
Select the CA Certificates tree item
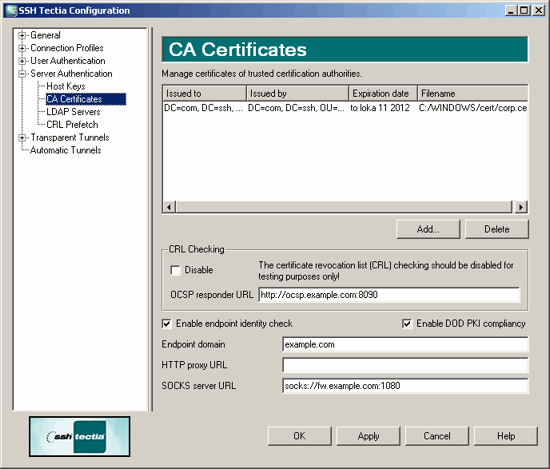[x=86, y=99]
